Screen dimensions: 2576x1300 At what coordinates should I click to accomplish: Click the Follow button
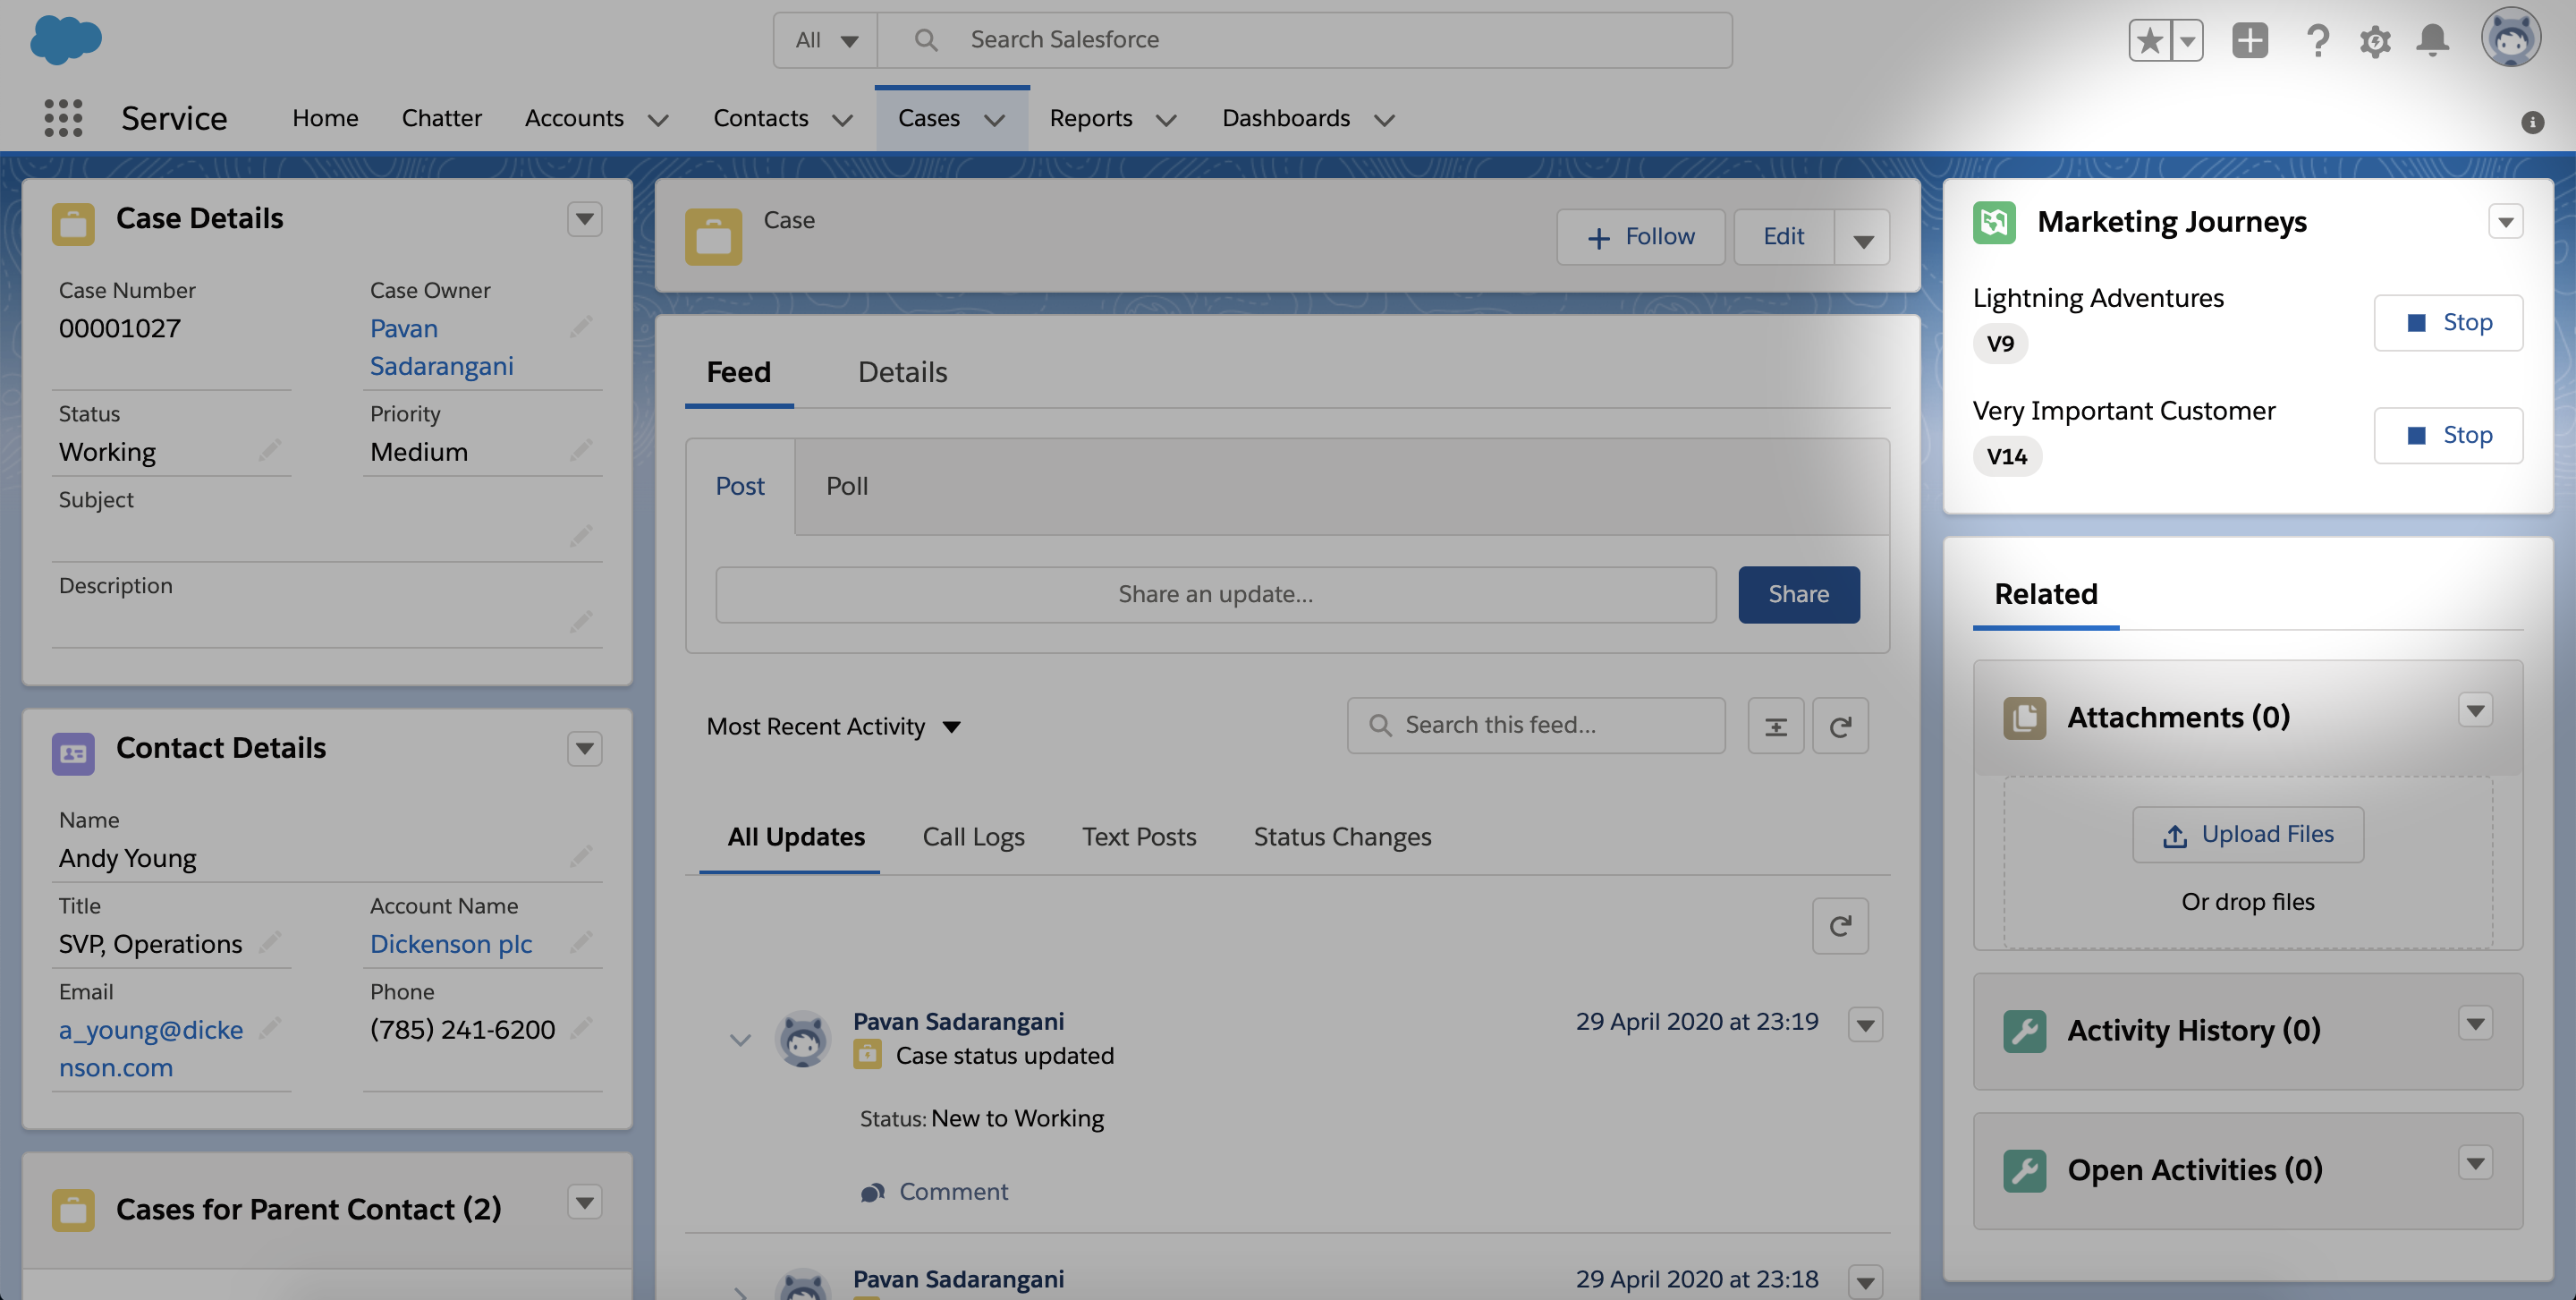coord(1640,237)
